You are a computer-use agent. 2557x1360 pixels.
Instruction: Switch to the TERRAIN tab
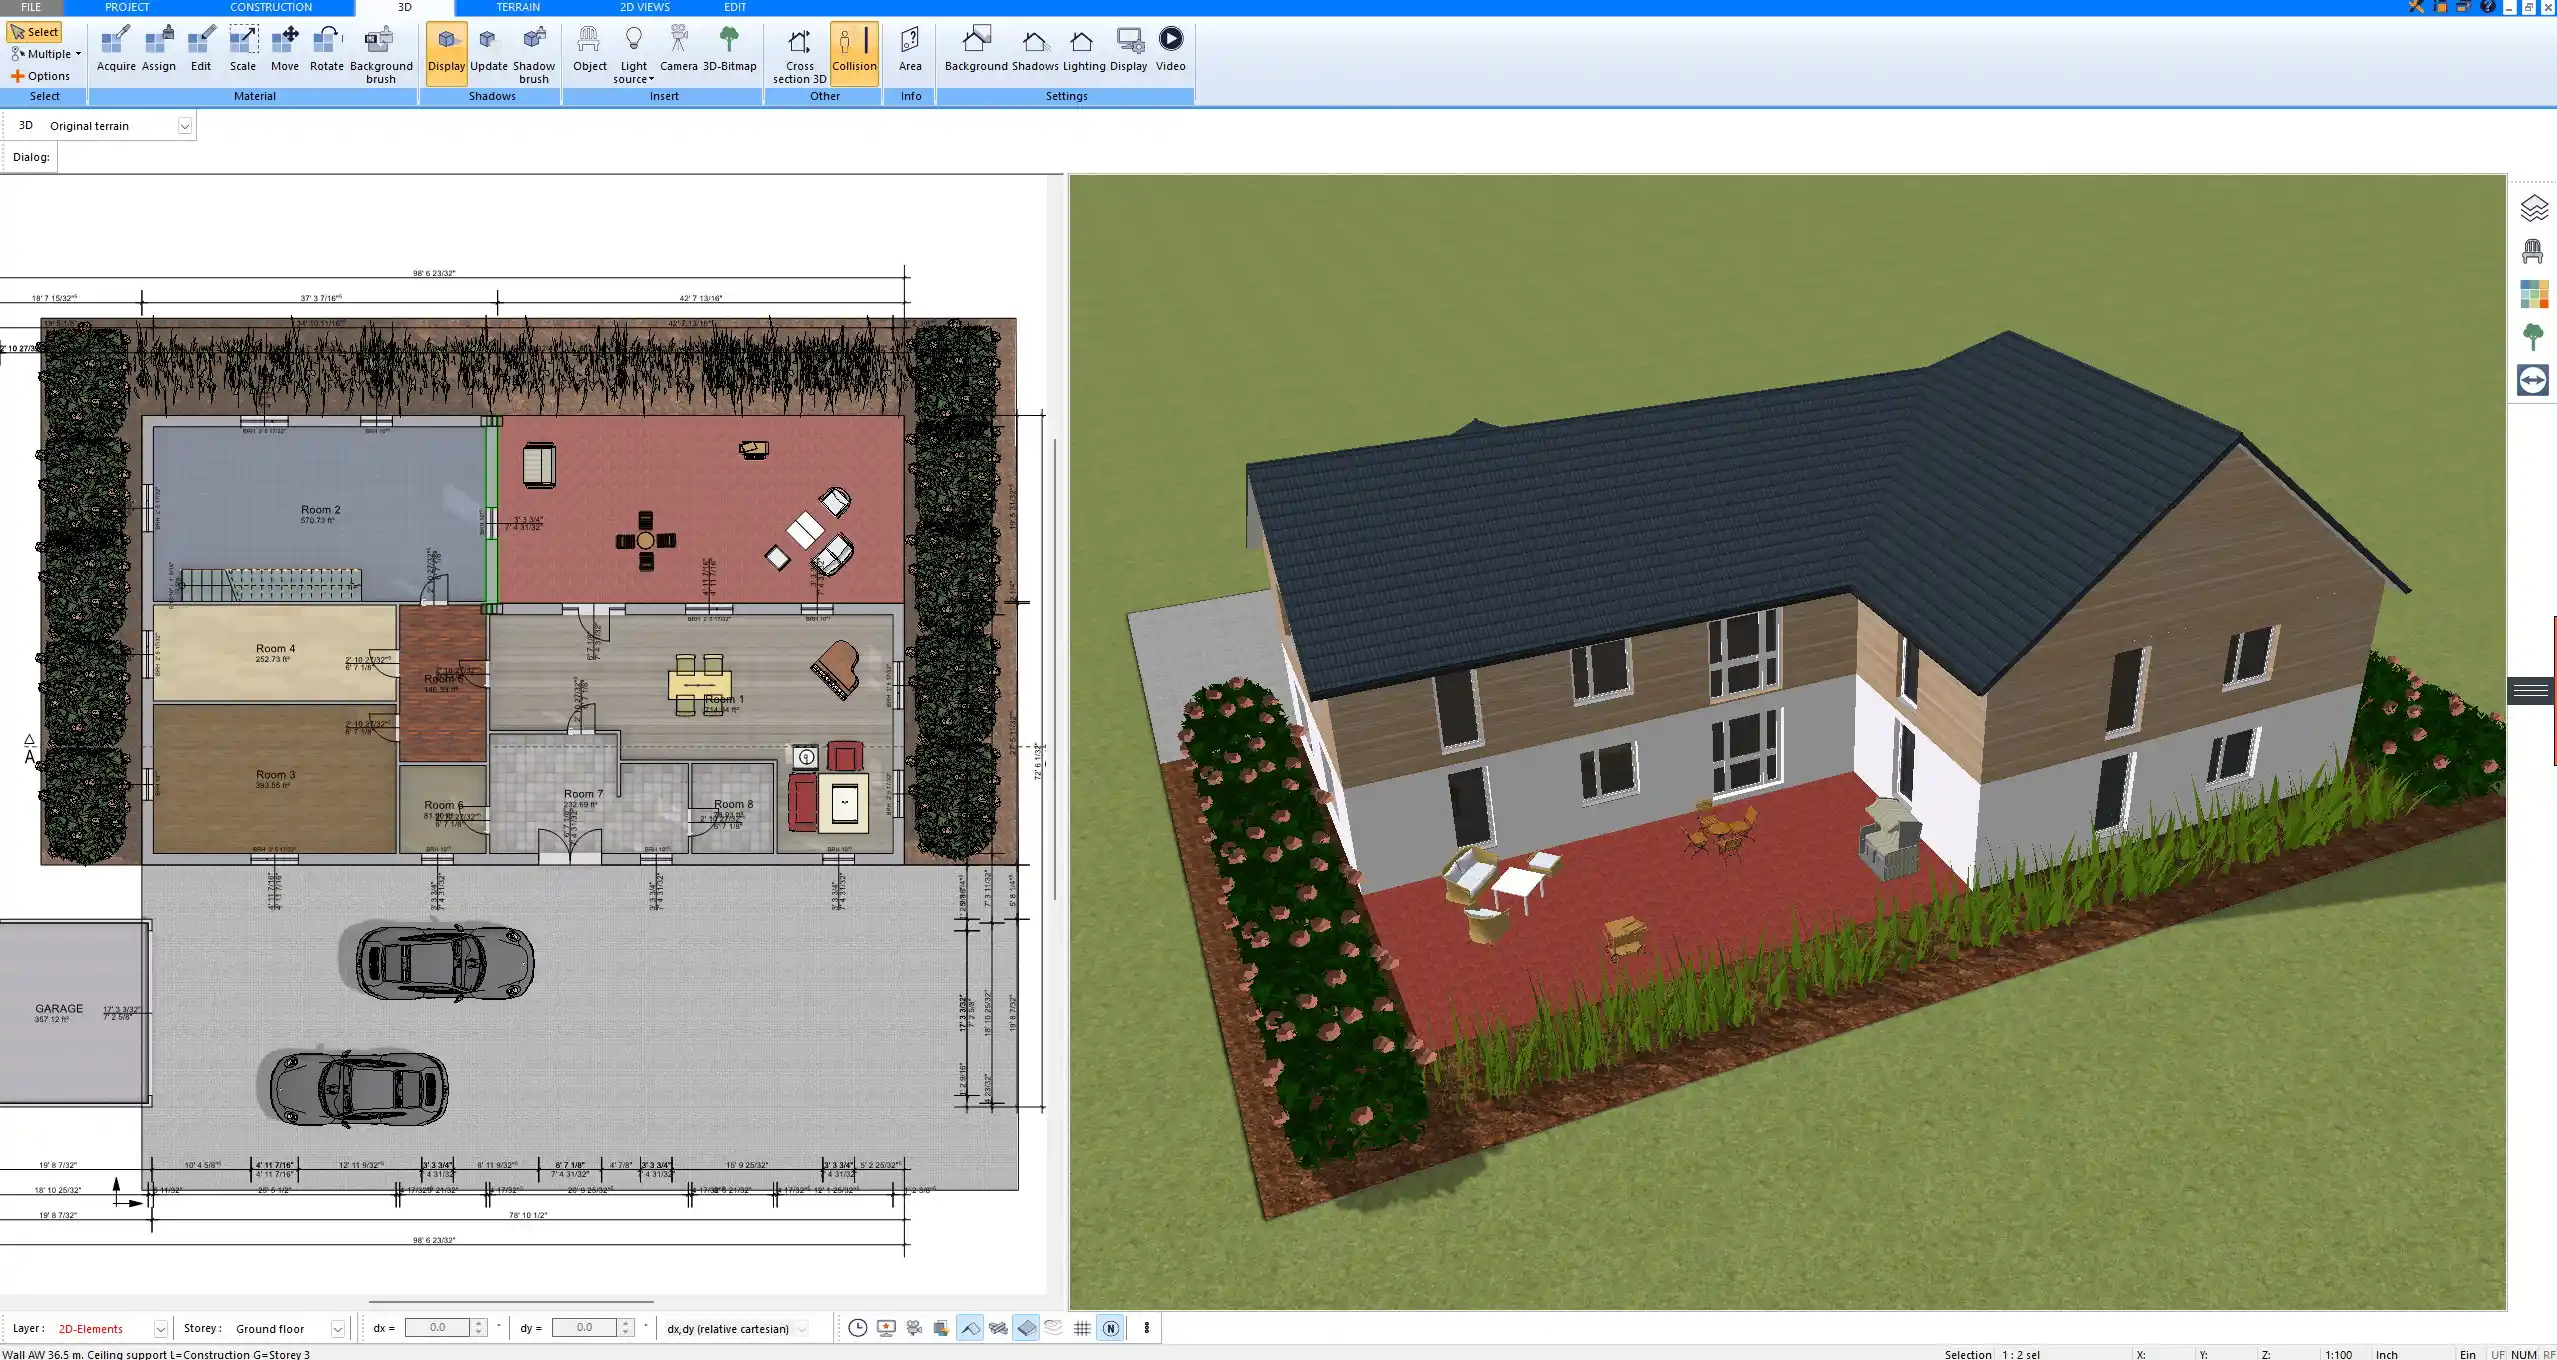click(x=518, y=7)
